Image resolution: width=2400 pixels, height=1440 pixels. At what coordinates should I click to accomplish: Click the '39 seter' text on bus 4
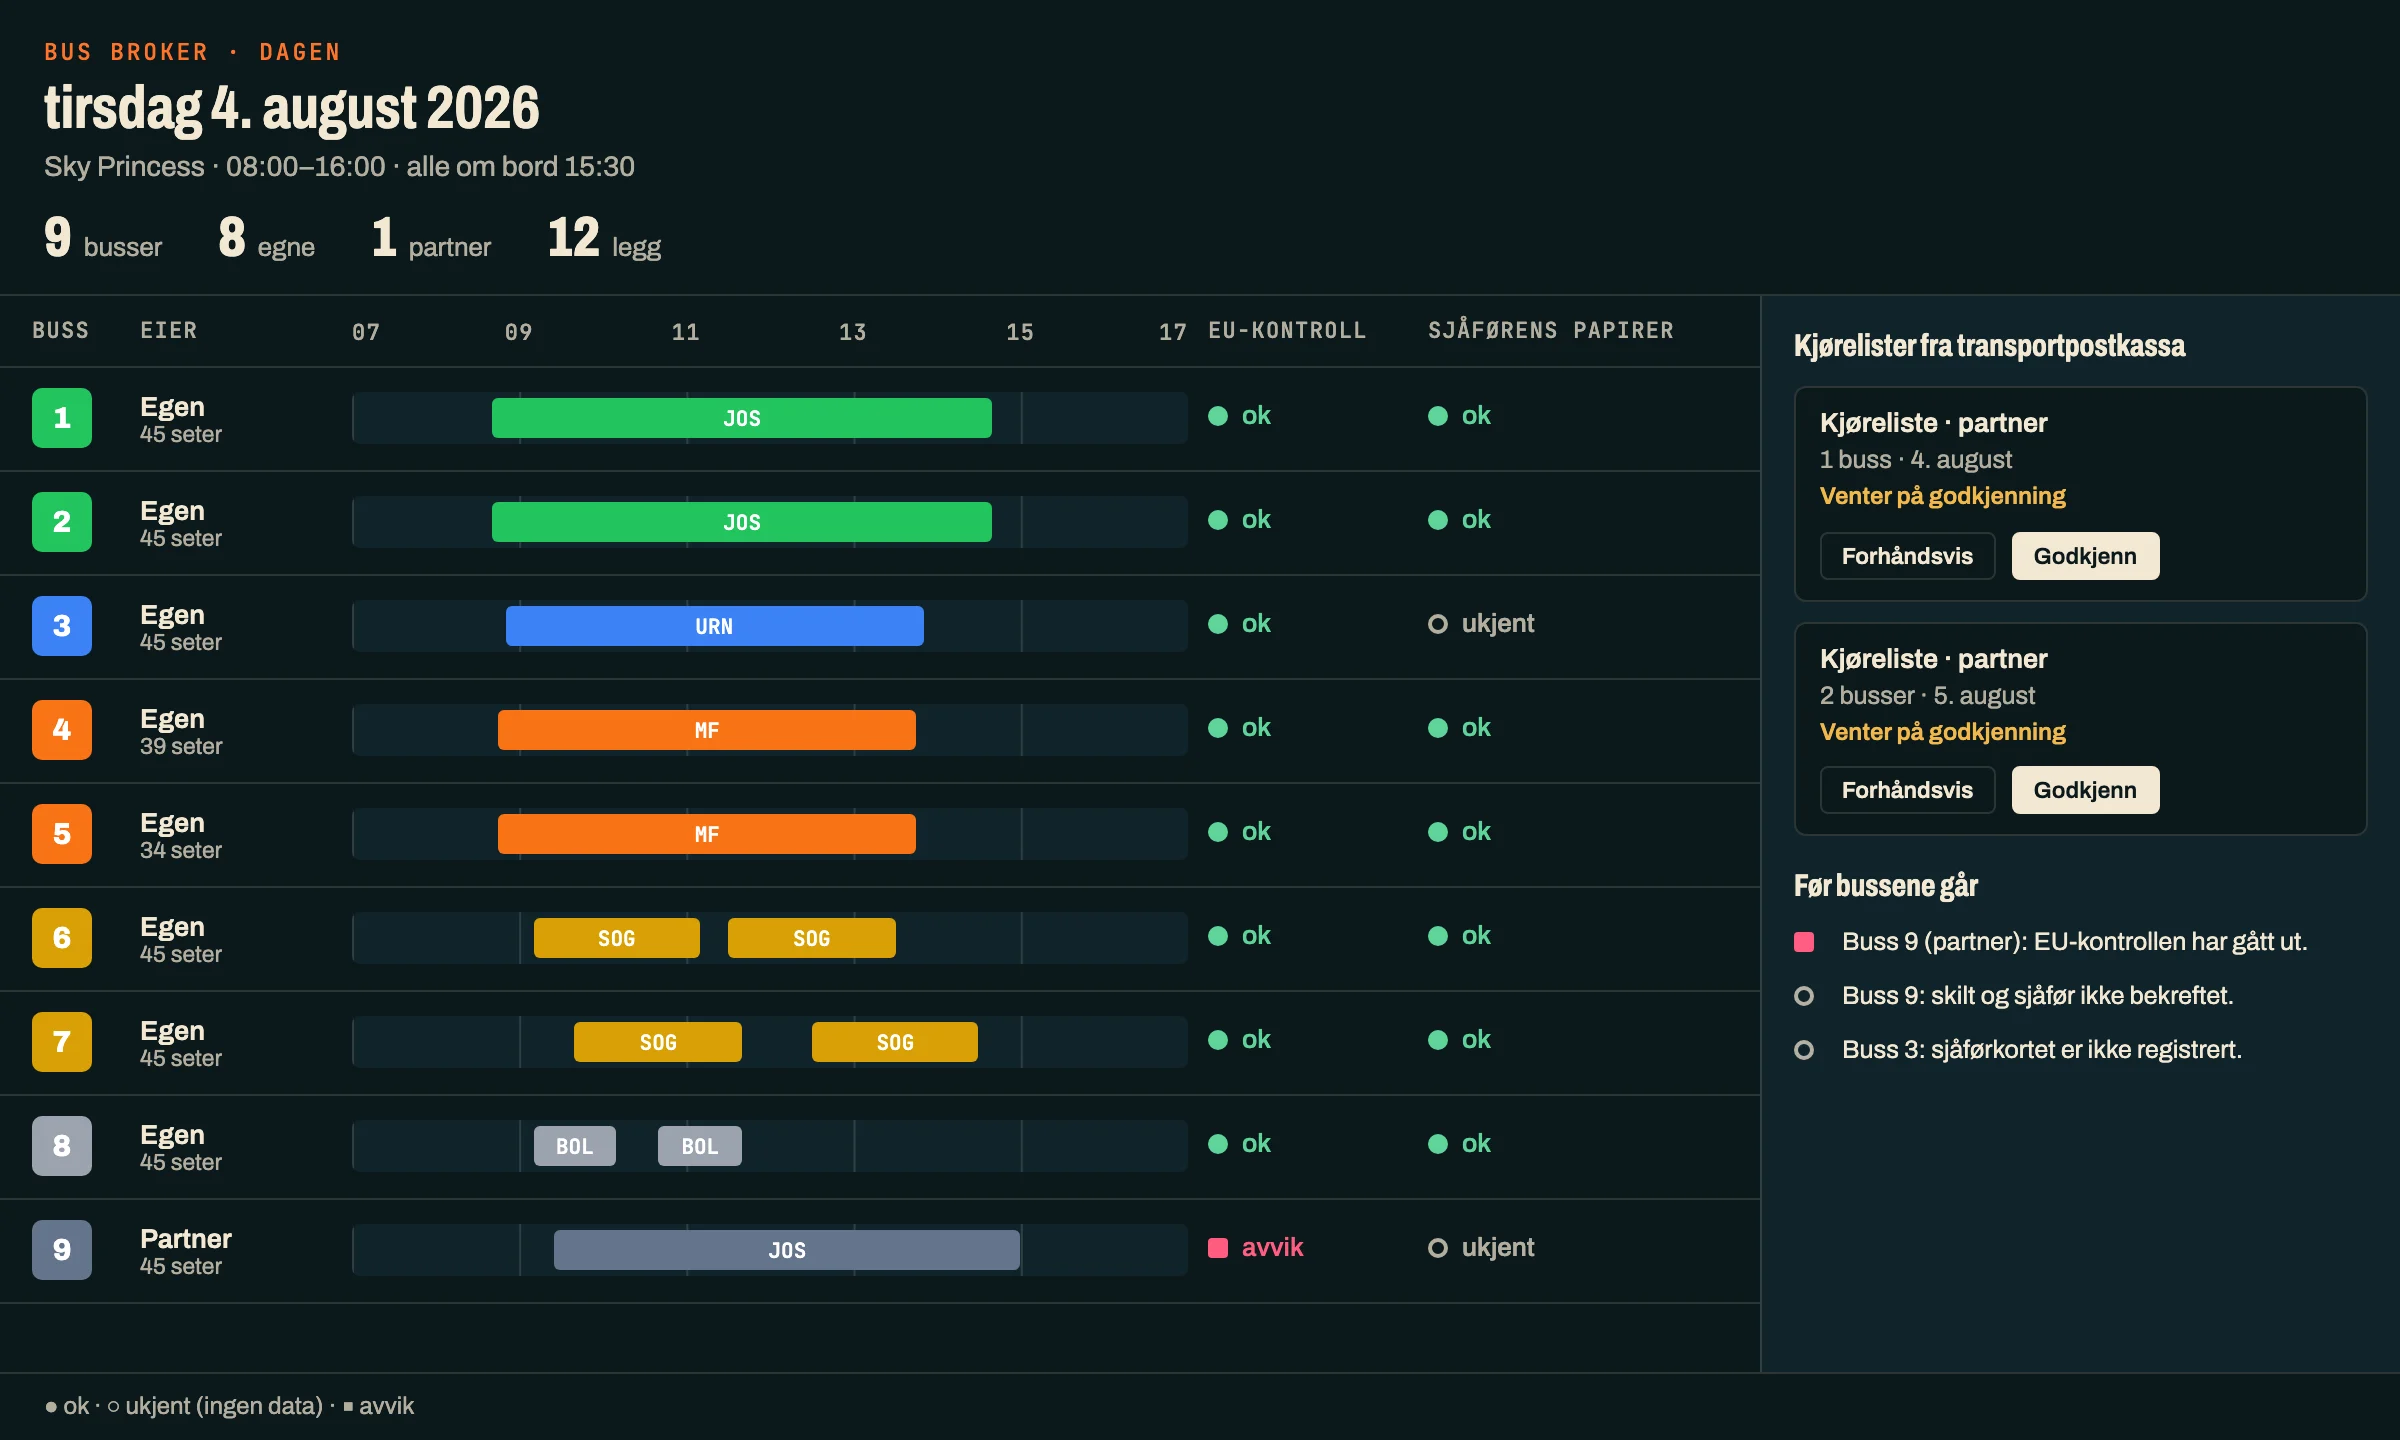point(181,746)
